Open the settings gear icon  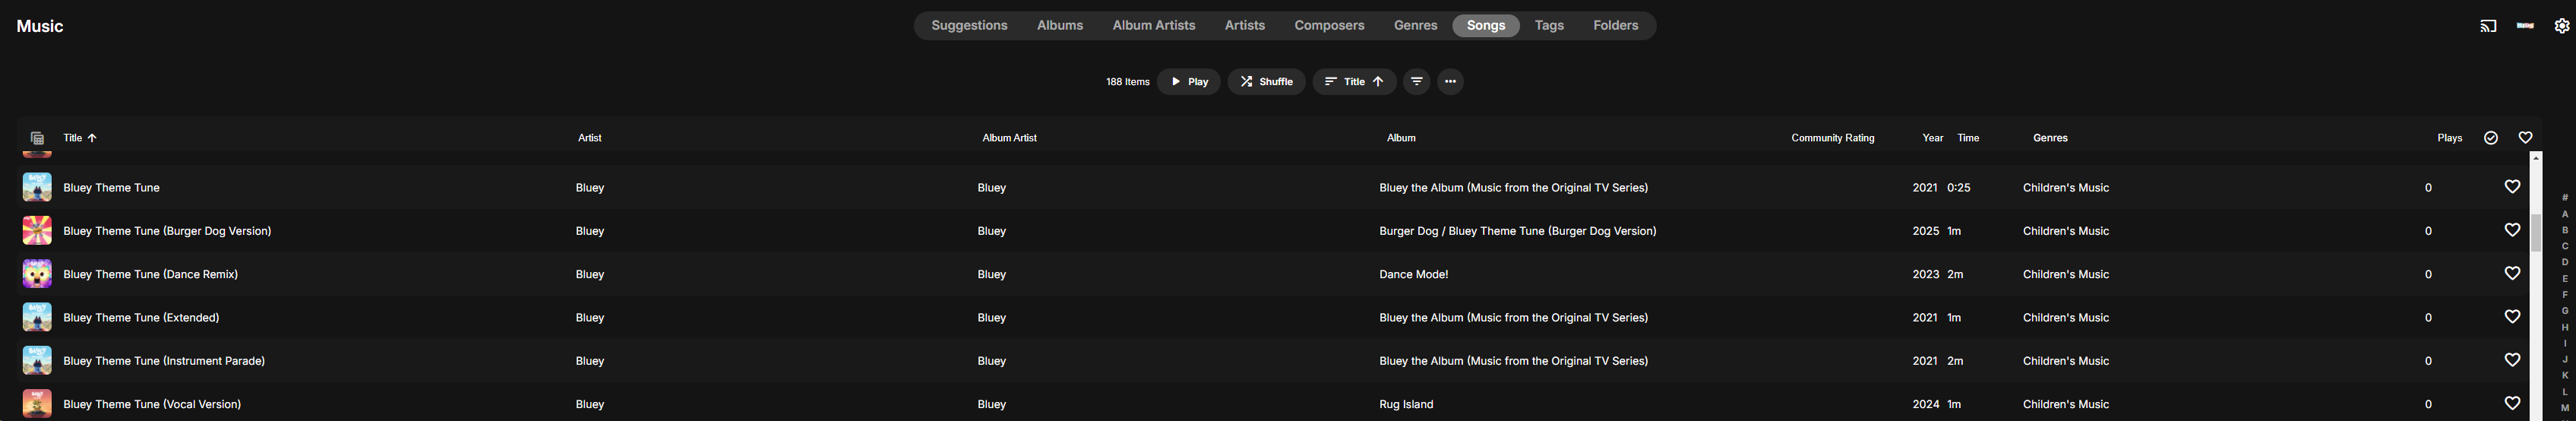pos(2561,26)
